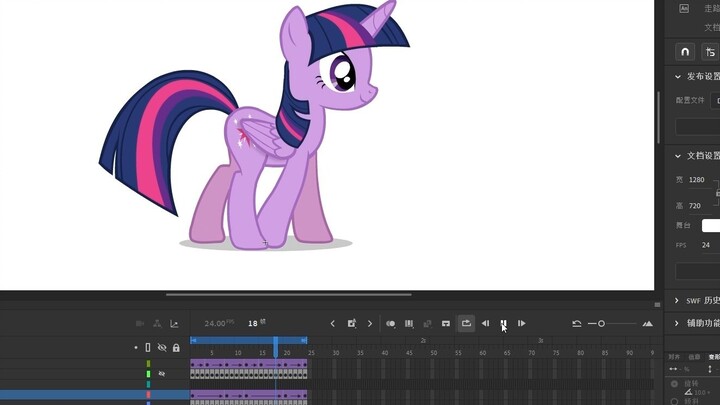The height and width of the screenshot is (405, 720).
Task: Click the height field 720
Action: 695,206
